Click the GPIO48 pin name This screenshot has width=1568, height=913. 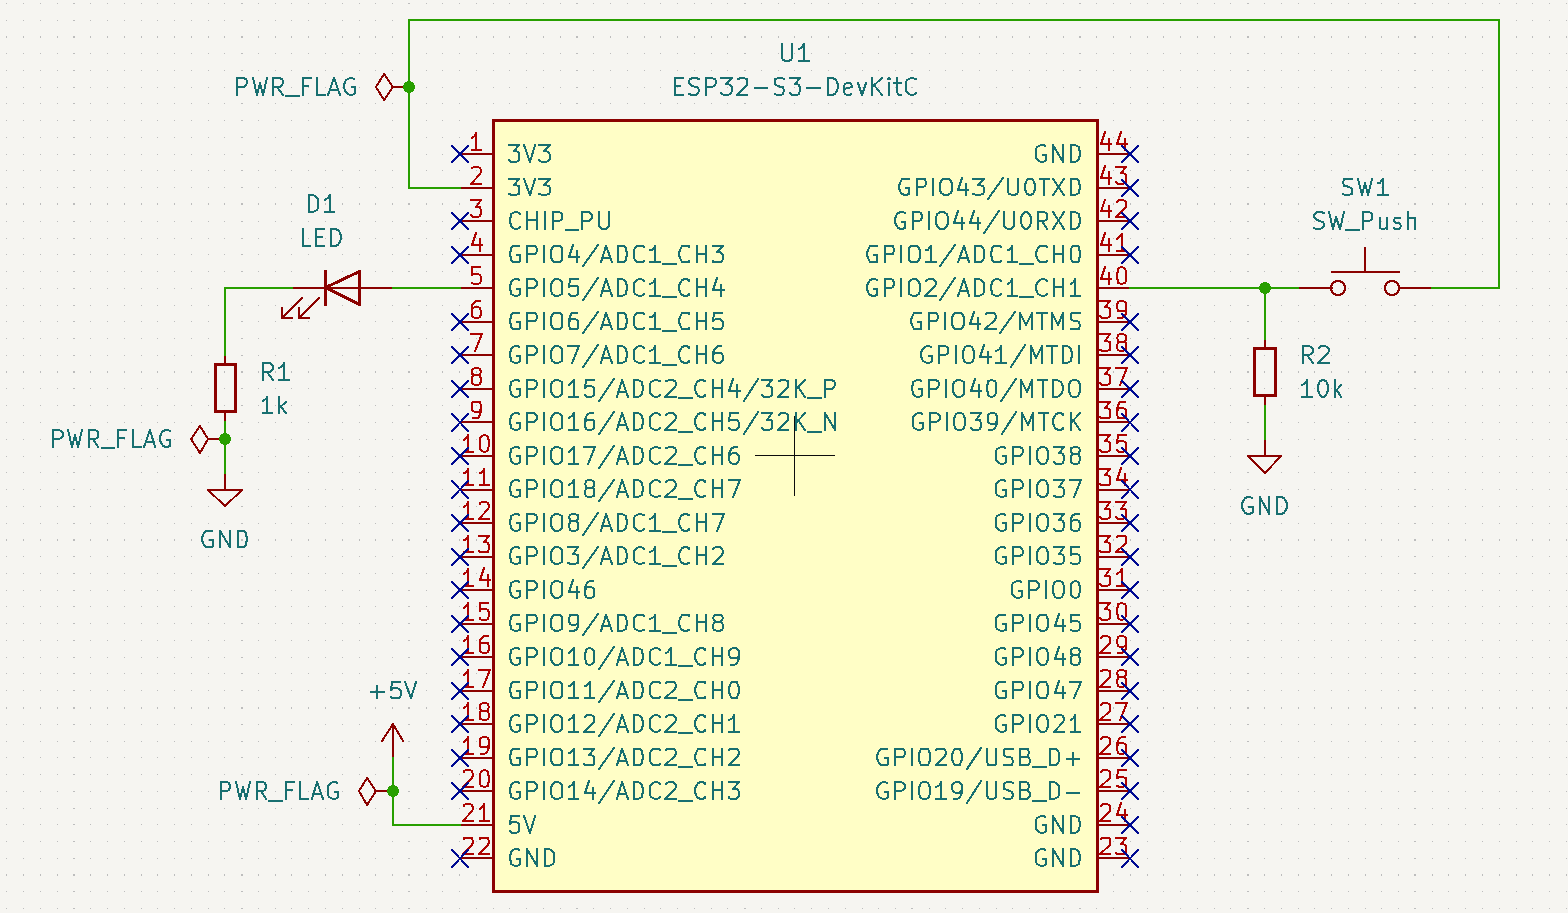[1038, 657]
